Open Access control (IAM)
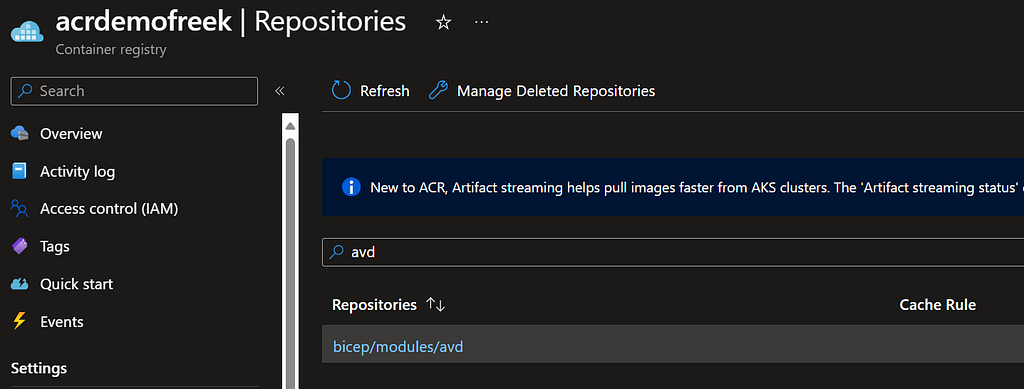Viewport: 1024px width, 389px height. pyautogui.click(x=109, y=209)
